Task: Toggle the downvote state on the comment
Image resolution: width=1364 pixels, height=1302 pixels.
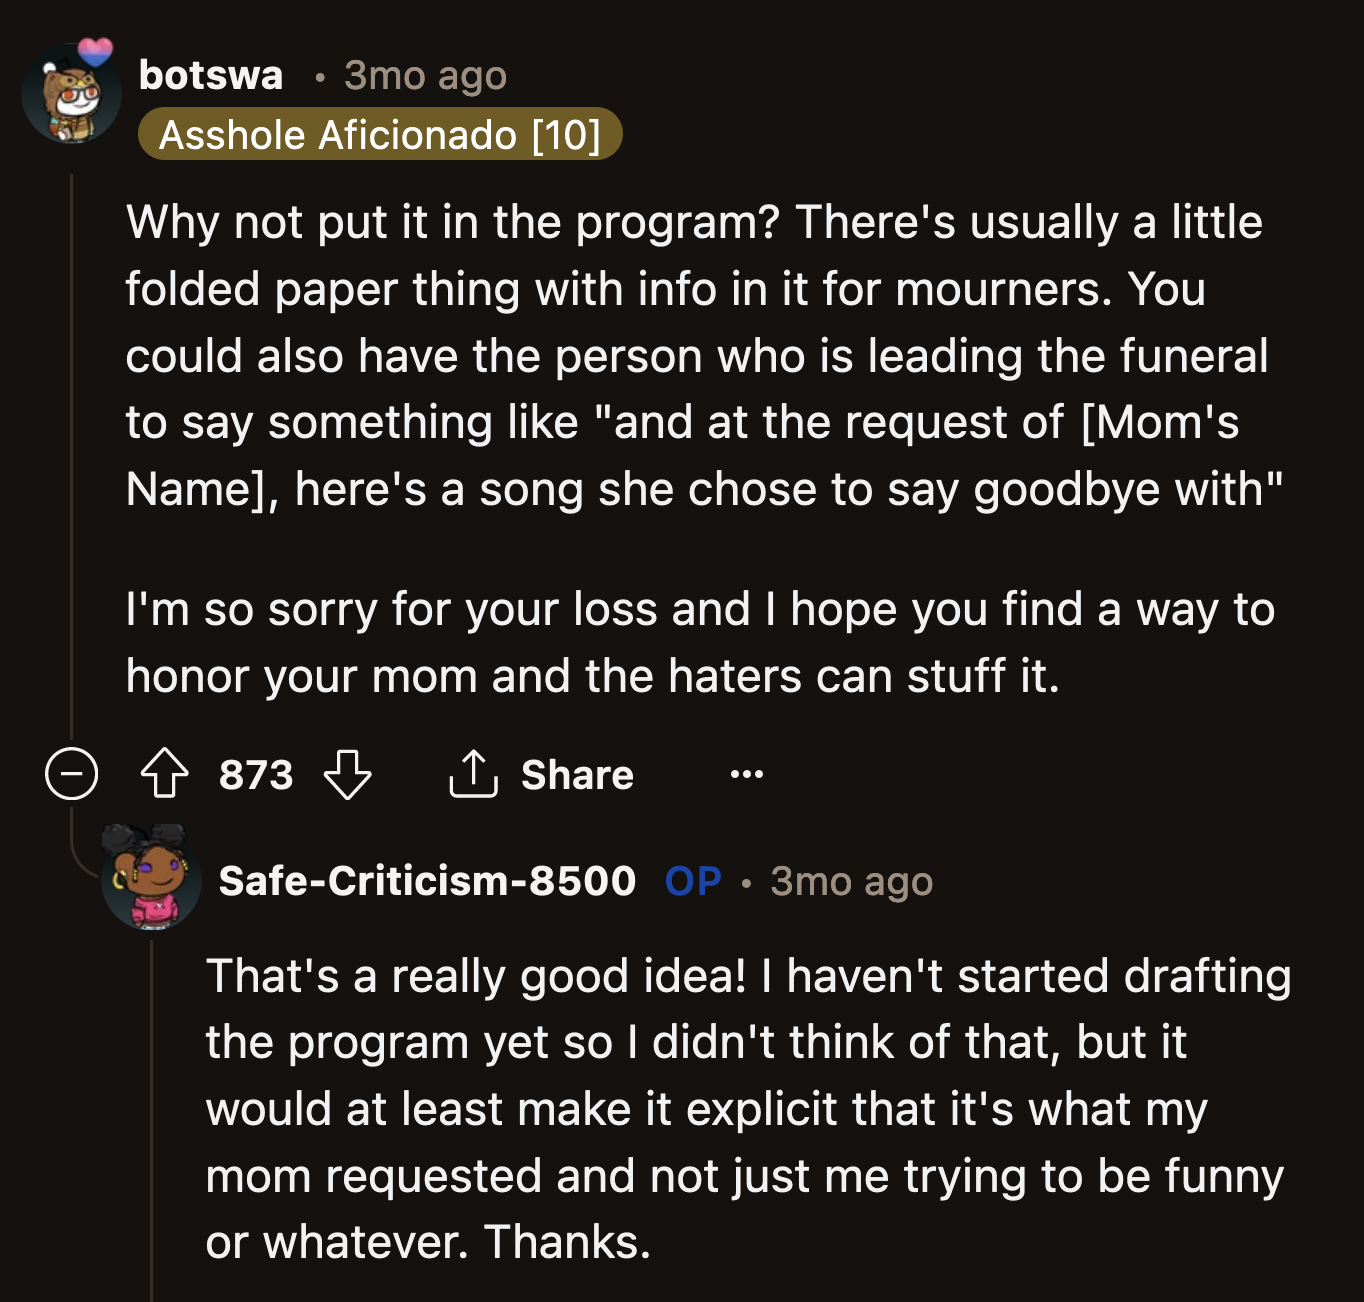Action: [x=348, y=775]
